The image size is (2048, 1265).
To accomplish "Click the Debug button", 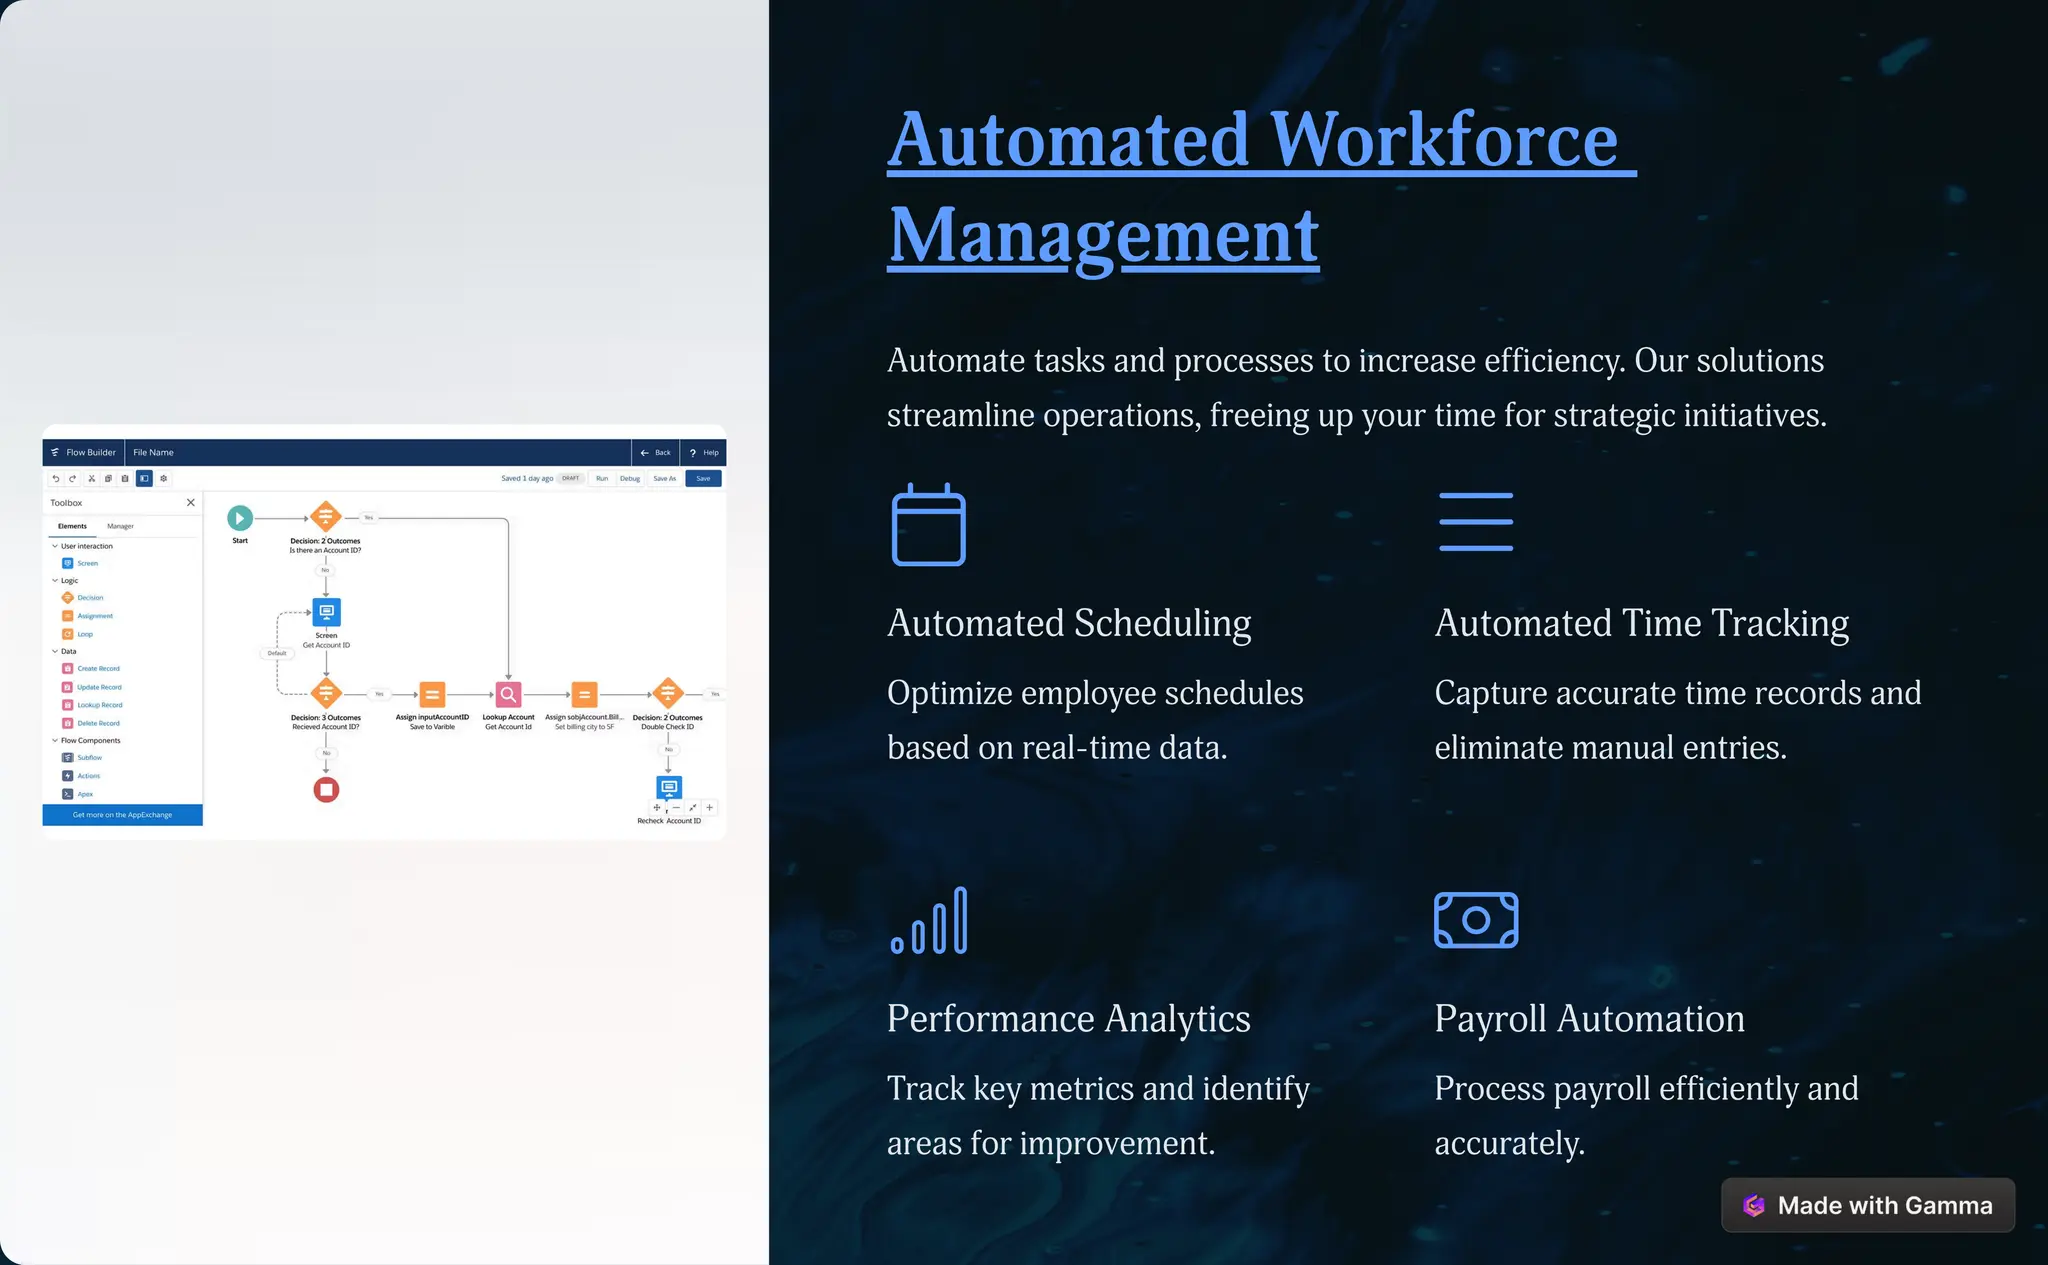I will pyautogui.click(x=630, y=479).
